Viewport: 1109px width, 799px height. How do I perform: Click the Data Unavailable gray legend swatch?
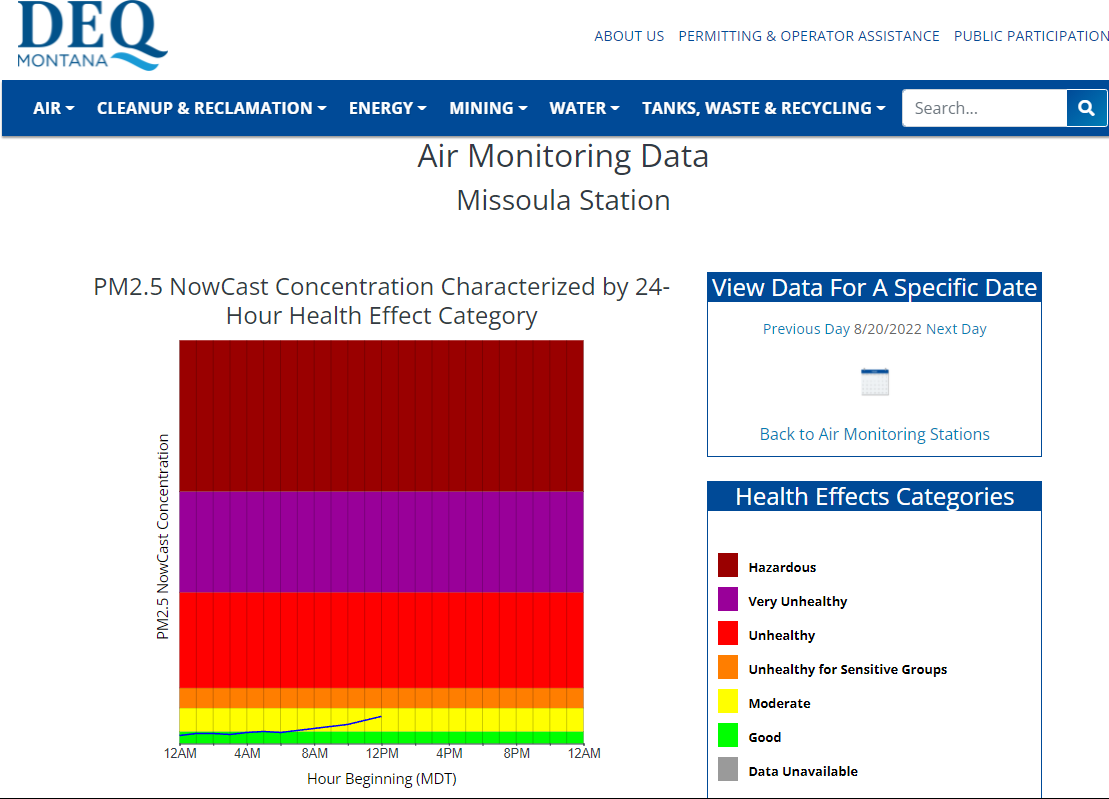726,770
